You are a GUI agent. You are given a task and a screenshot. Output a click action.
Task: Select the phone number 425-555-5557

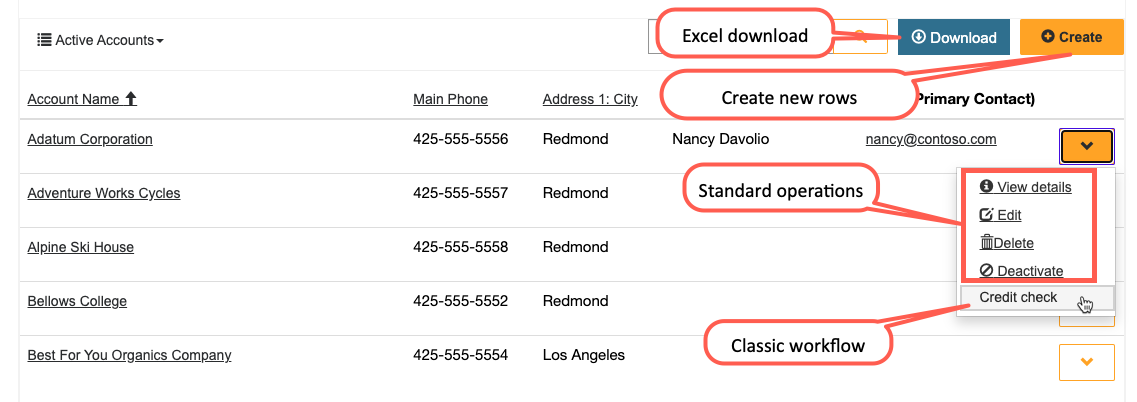460,193
